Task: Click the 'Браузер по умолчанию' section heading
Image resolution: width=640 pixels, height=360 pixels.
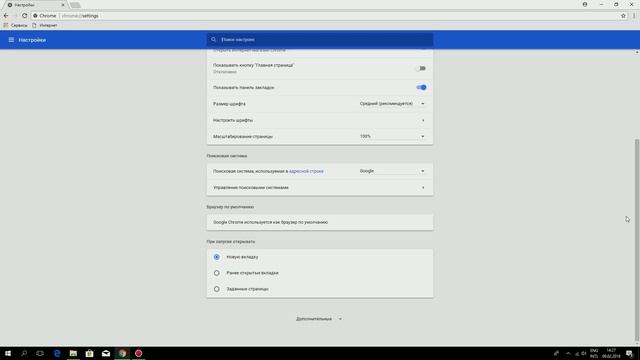Action: pyautogui.click(x=230, y=207)
